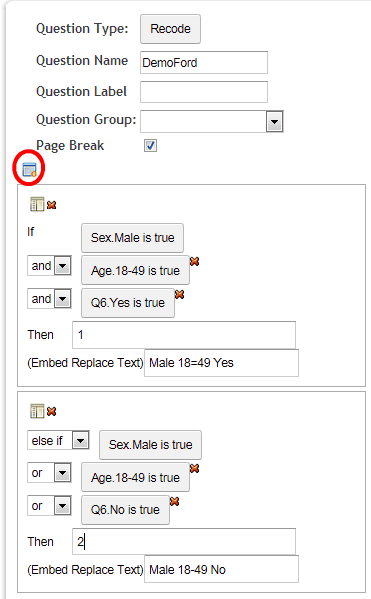Click the Q6.No is true button
The height and width of the screenshot is (599, 371).
click(125, 510)
